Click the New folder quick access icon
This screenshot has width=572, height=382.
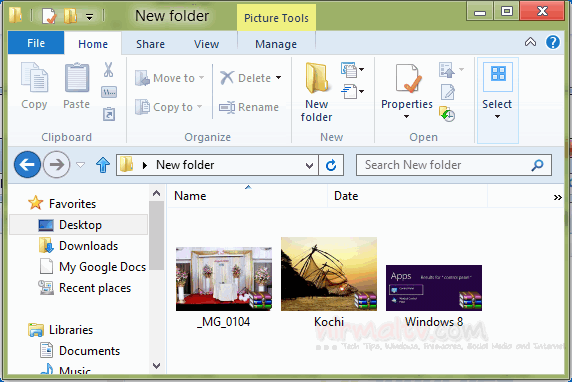pos(70,16)
